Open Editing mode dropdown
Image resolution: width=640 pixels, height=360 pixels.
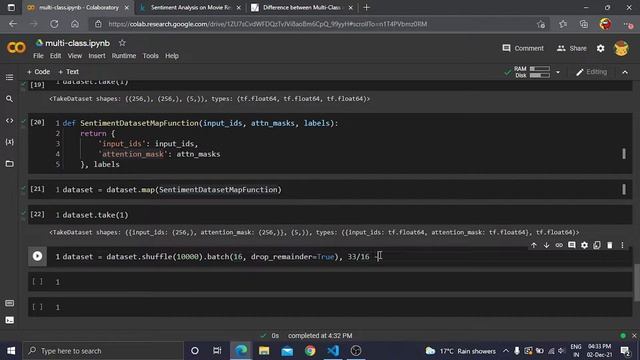click(x=591, y=72)
